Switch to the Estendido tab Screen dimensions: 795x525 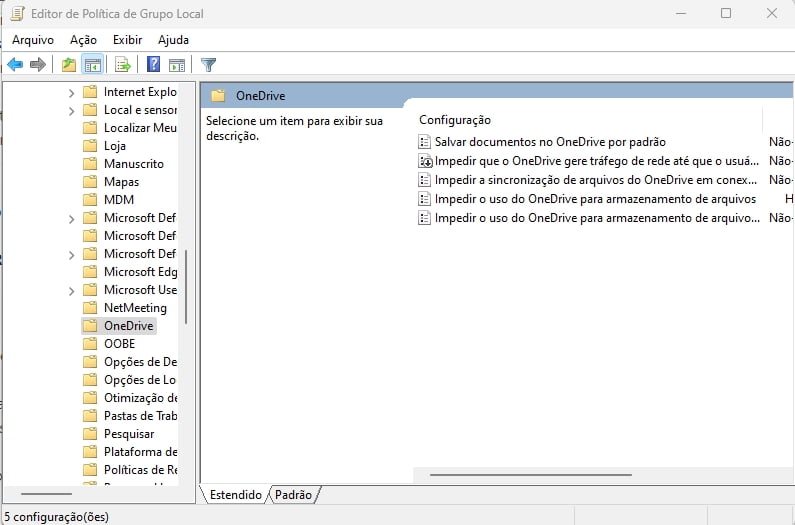(236, 495)
